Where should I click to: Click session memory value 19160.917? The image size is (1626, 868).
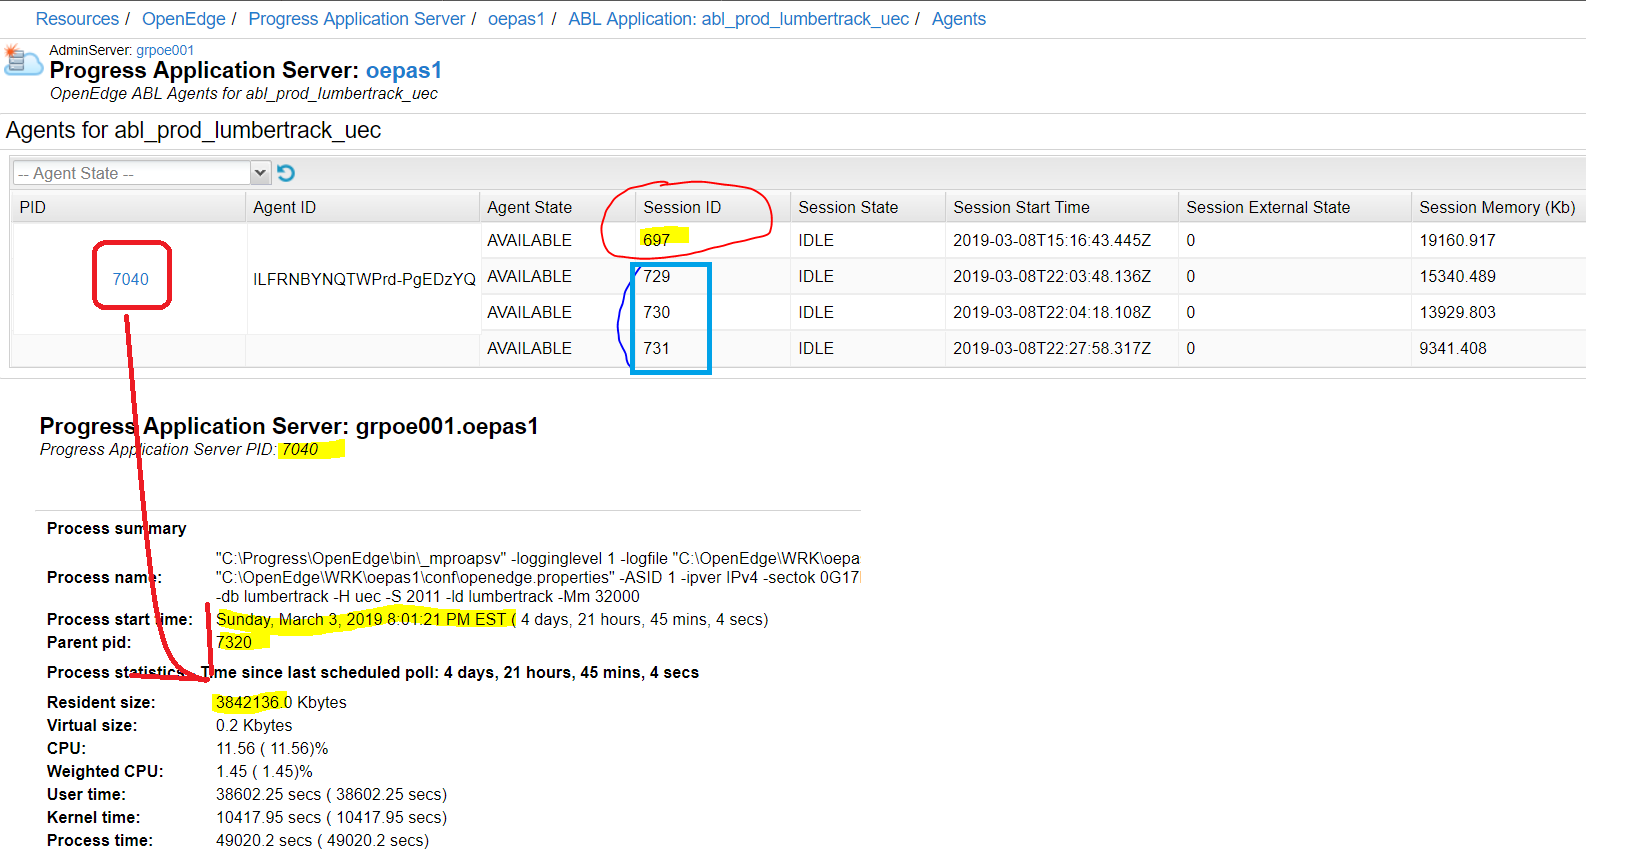(x=1457, y=240)
